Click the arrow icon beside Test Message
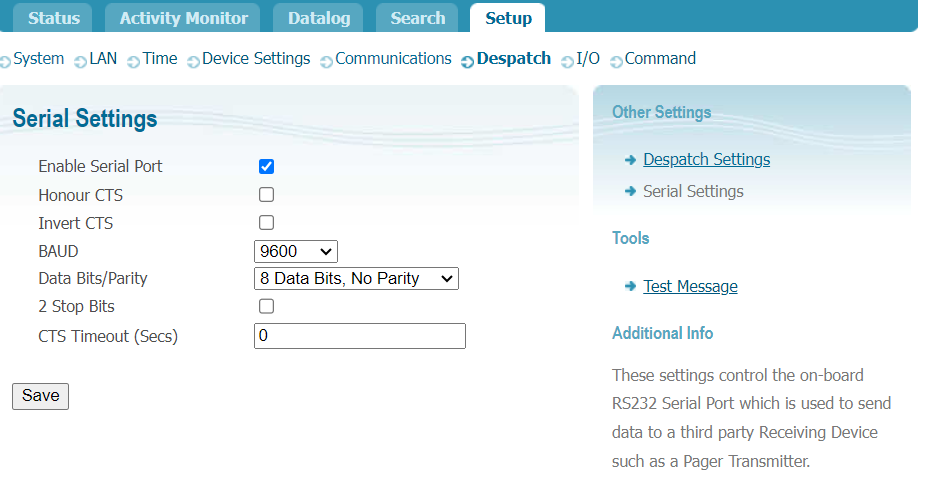The image size is (927, 485). (630, 287)
